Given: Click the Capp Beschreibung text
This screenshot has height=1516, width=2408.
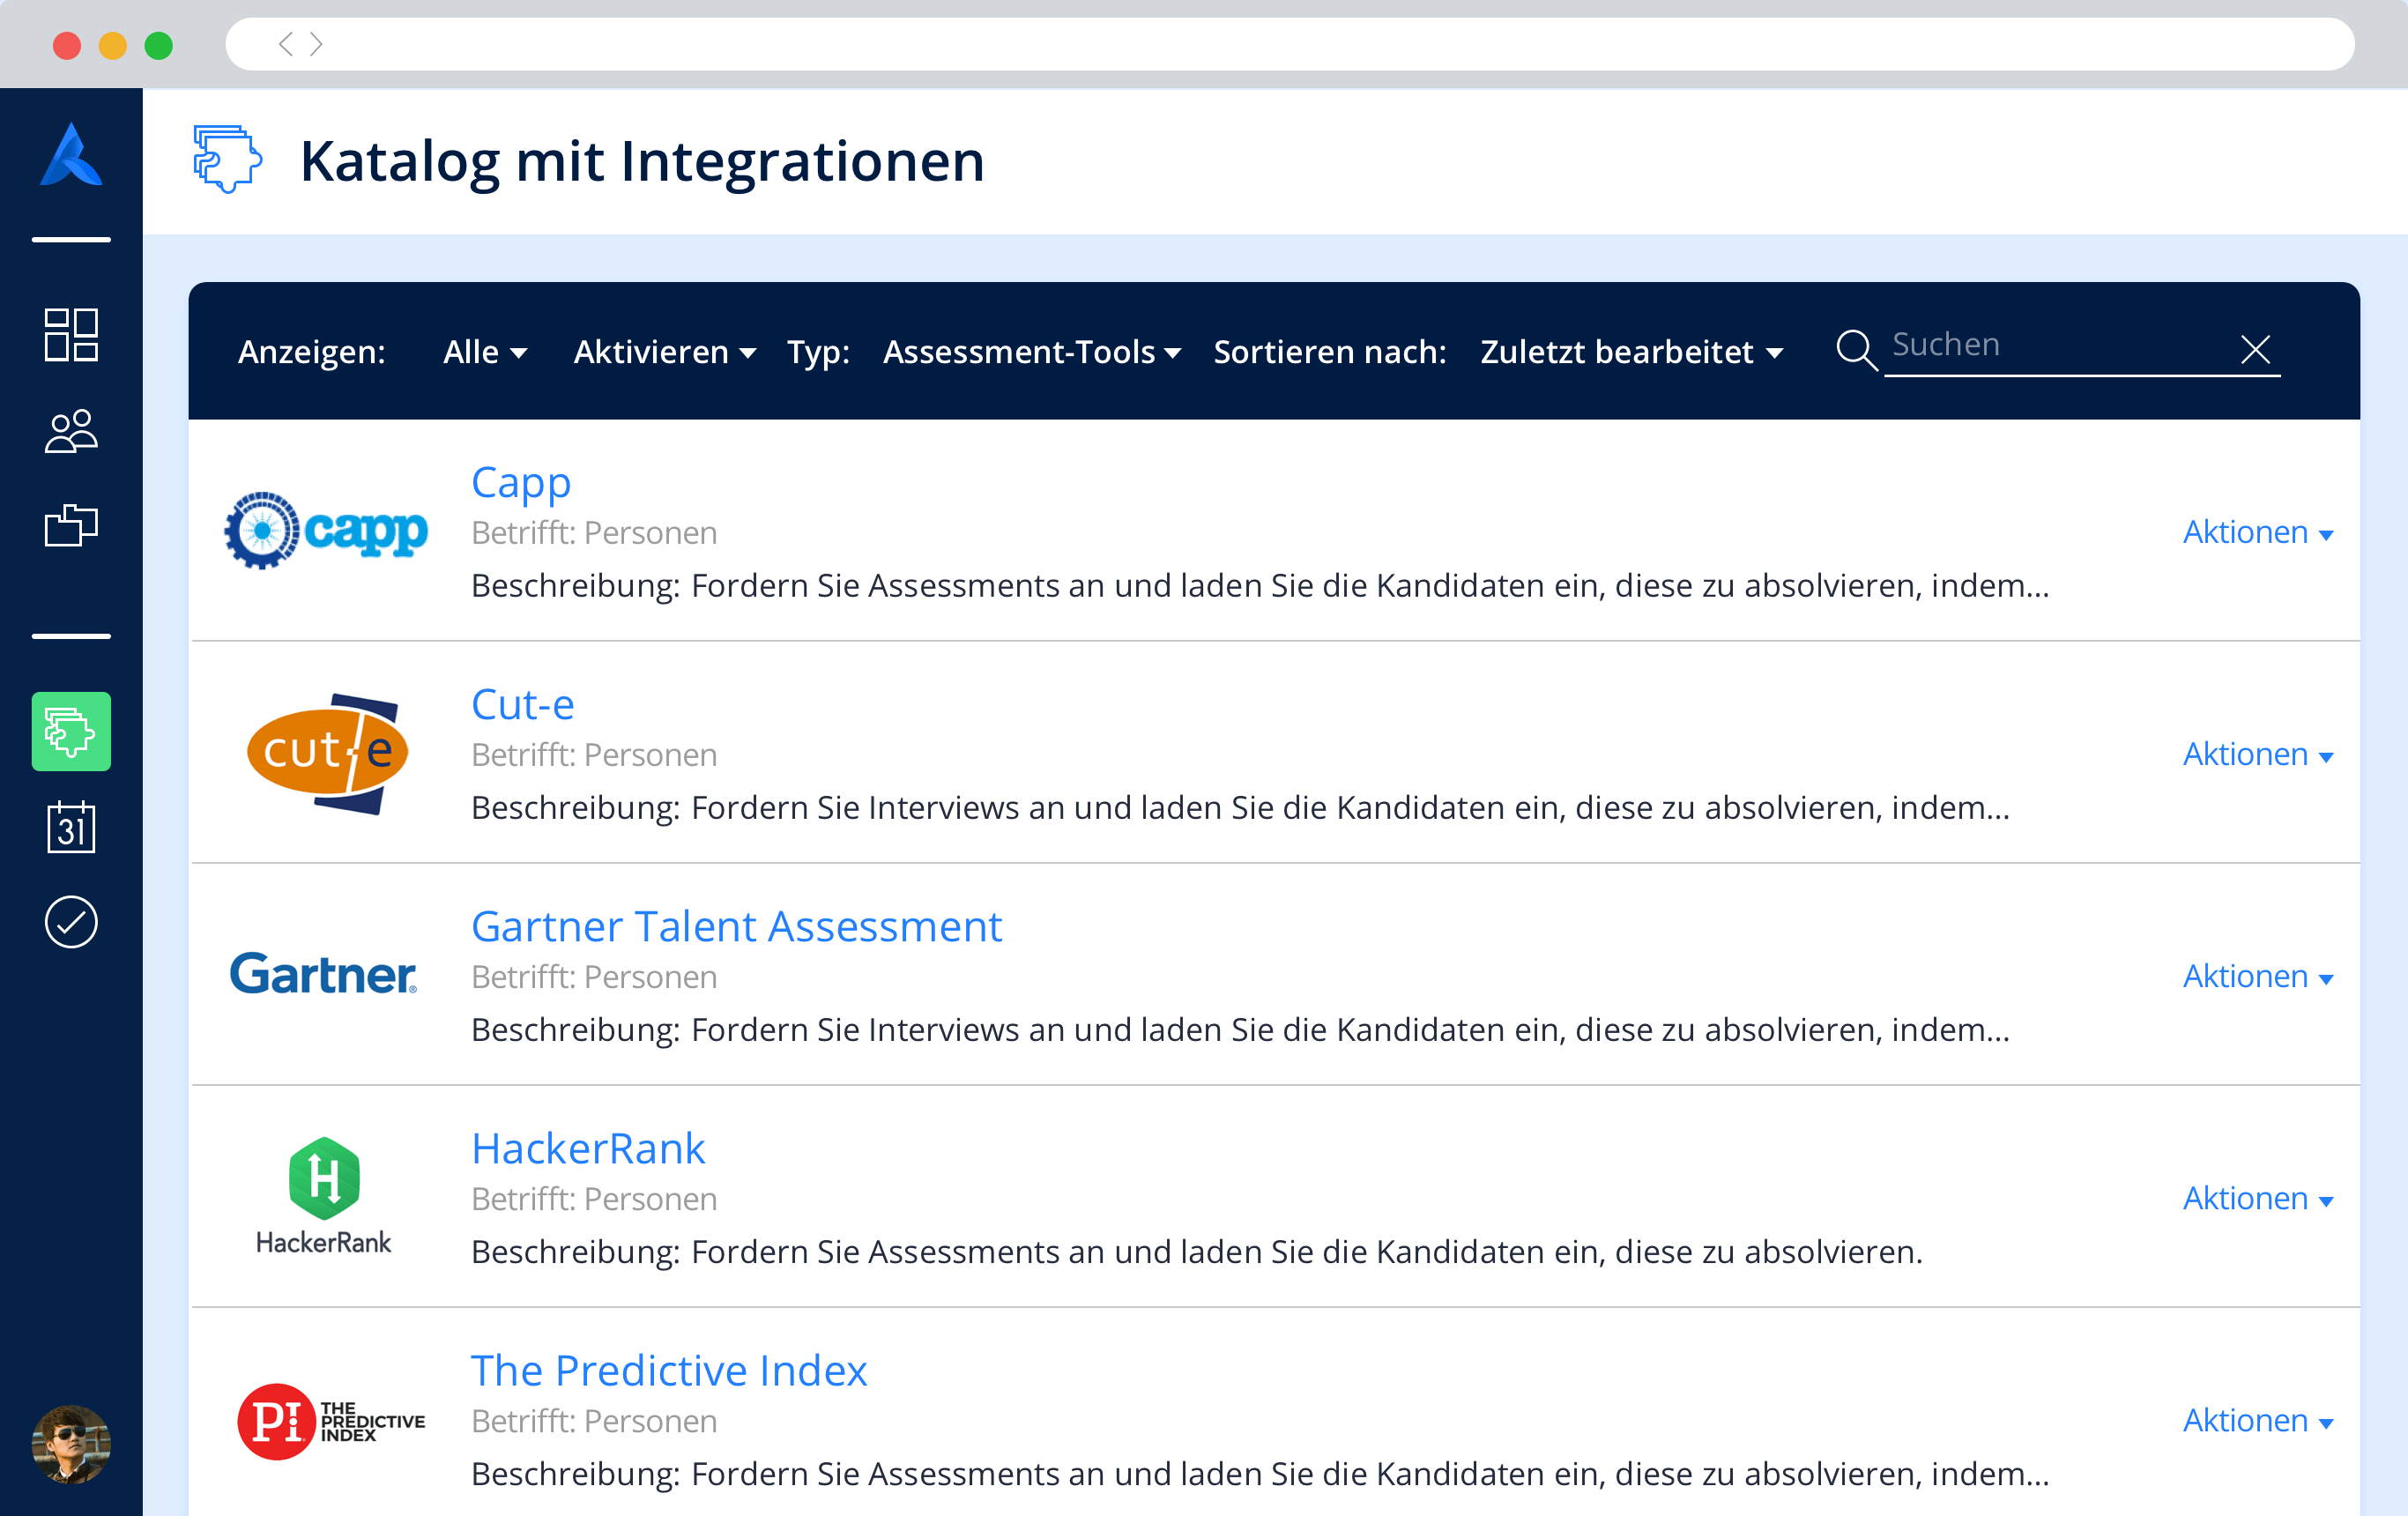Looking at the screenshot, I should (1260, 586).
